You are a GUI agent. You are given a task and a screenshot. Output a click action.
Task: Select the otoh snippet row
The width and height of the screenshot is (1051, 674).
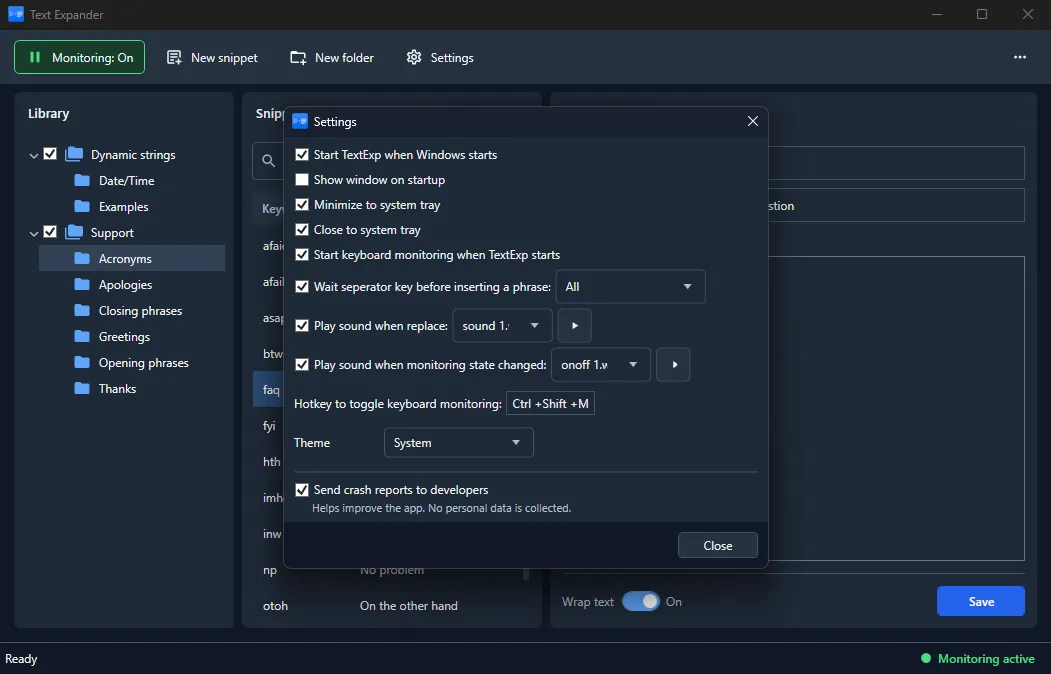pos(391,606)
